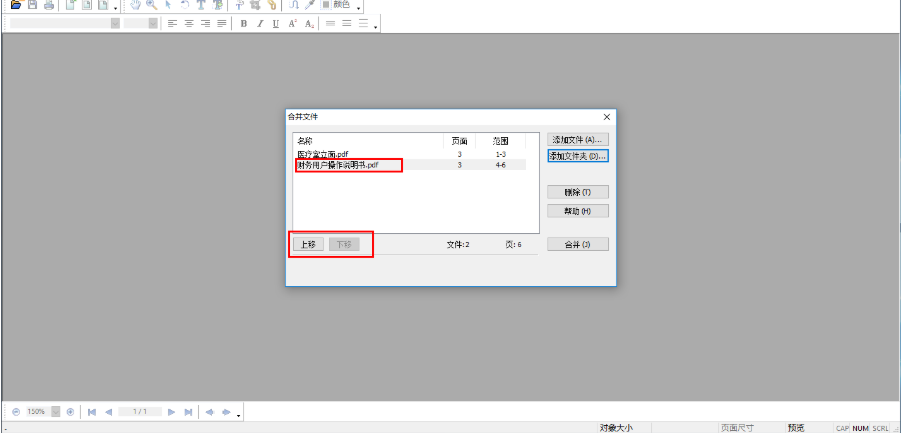Click 添加文件夹 (D)... button
902x433 pixels.
pos(578,156)
